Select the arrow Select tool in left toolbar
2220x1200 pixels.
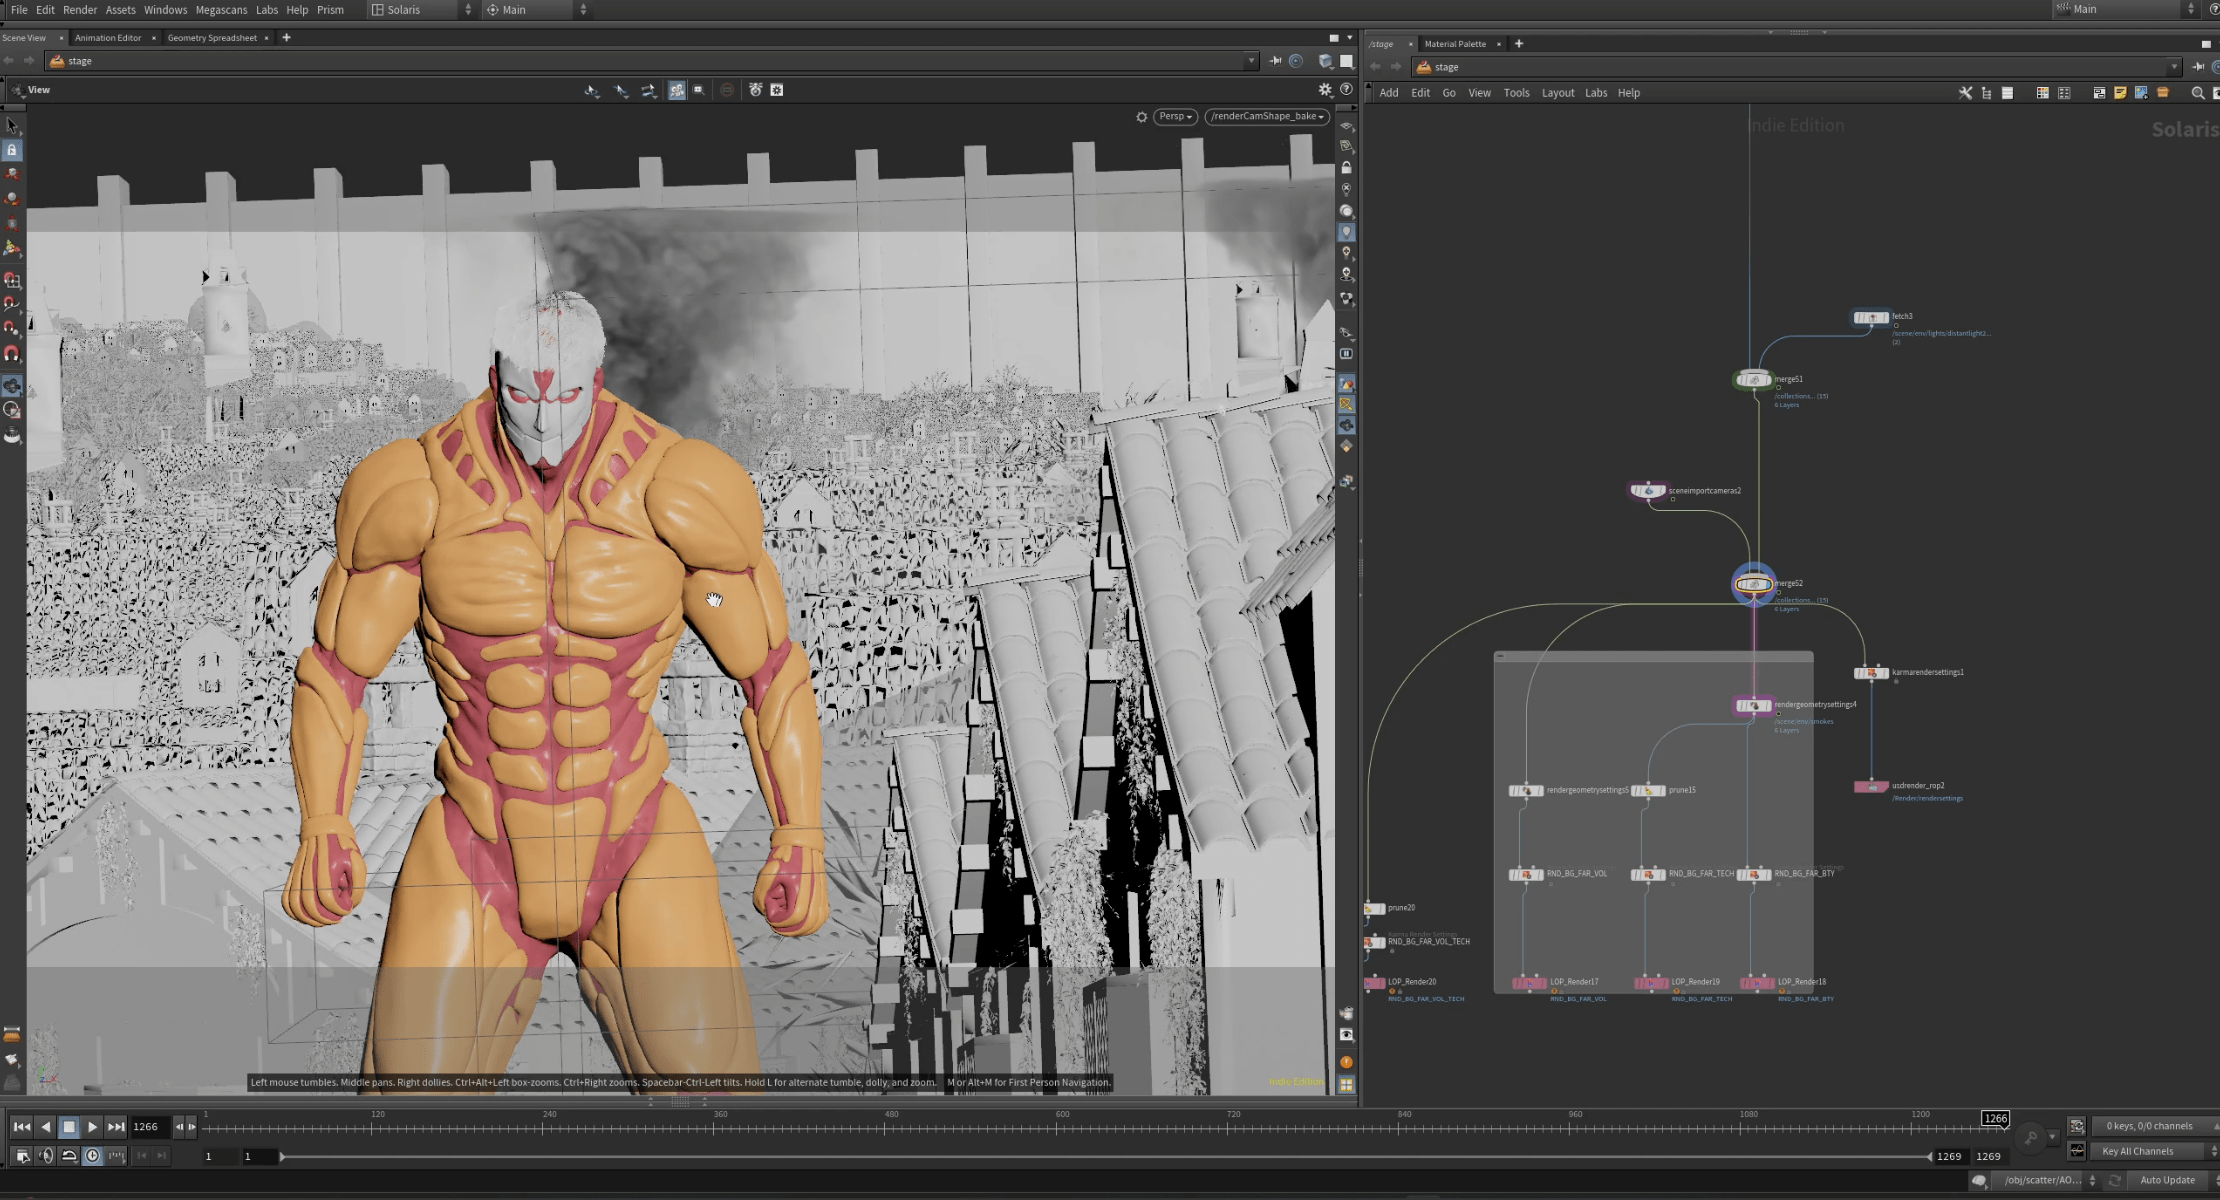[x=12, y=126]
